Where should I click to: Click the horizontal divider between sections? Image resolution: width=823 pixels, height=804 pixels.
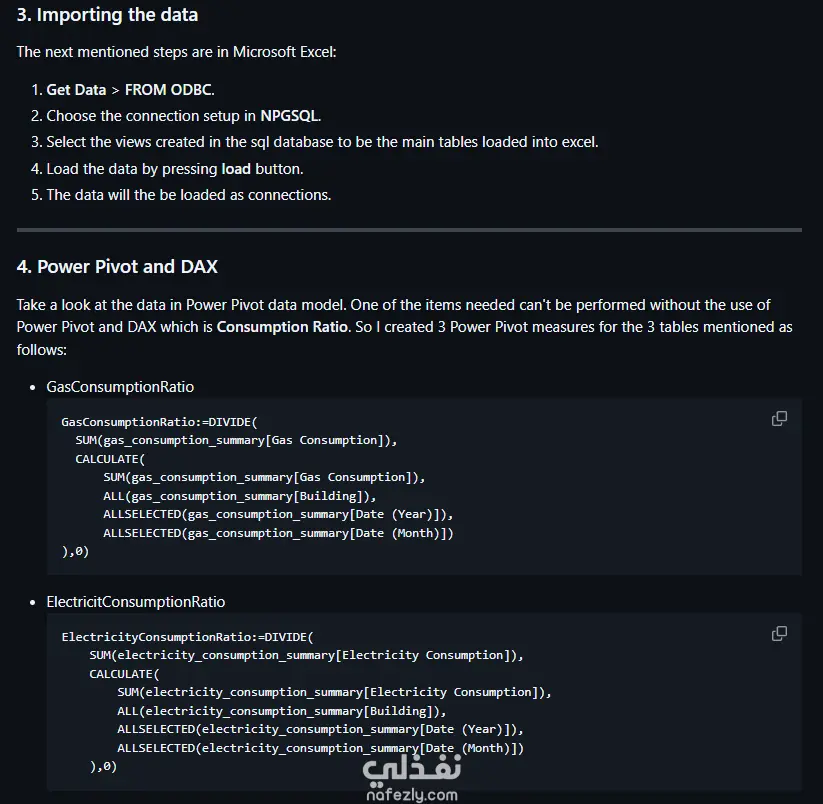click(x=409, y=230)
